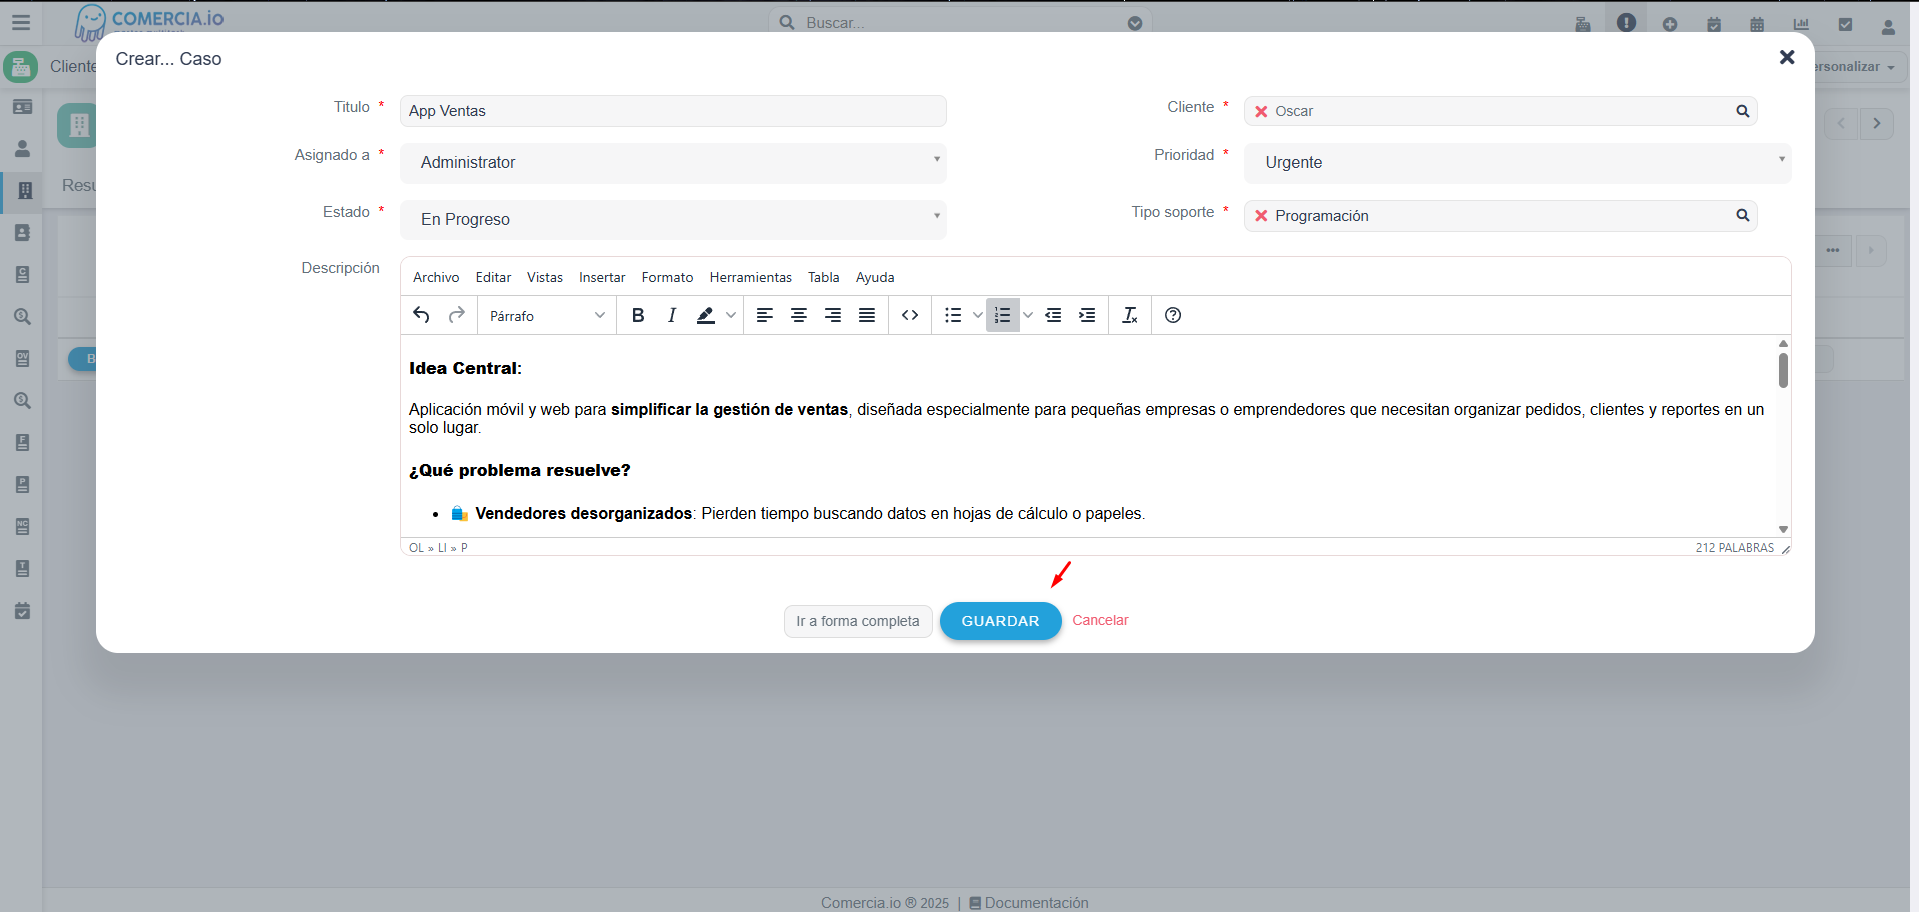This screenshot has height=912, width=1919.
Task: Toggle bulleted list
Action: [x=953, y=315]
